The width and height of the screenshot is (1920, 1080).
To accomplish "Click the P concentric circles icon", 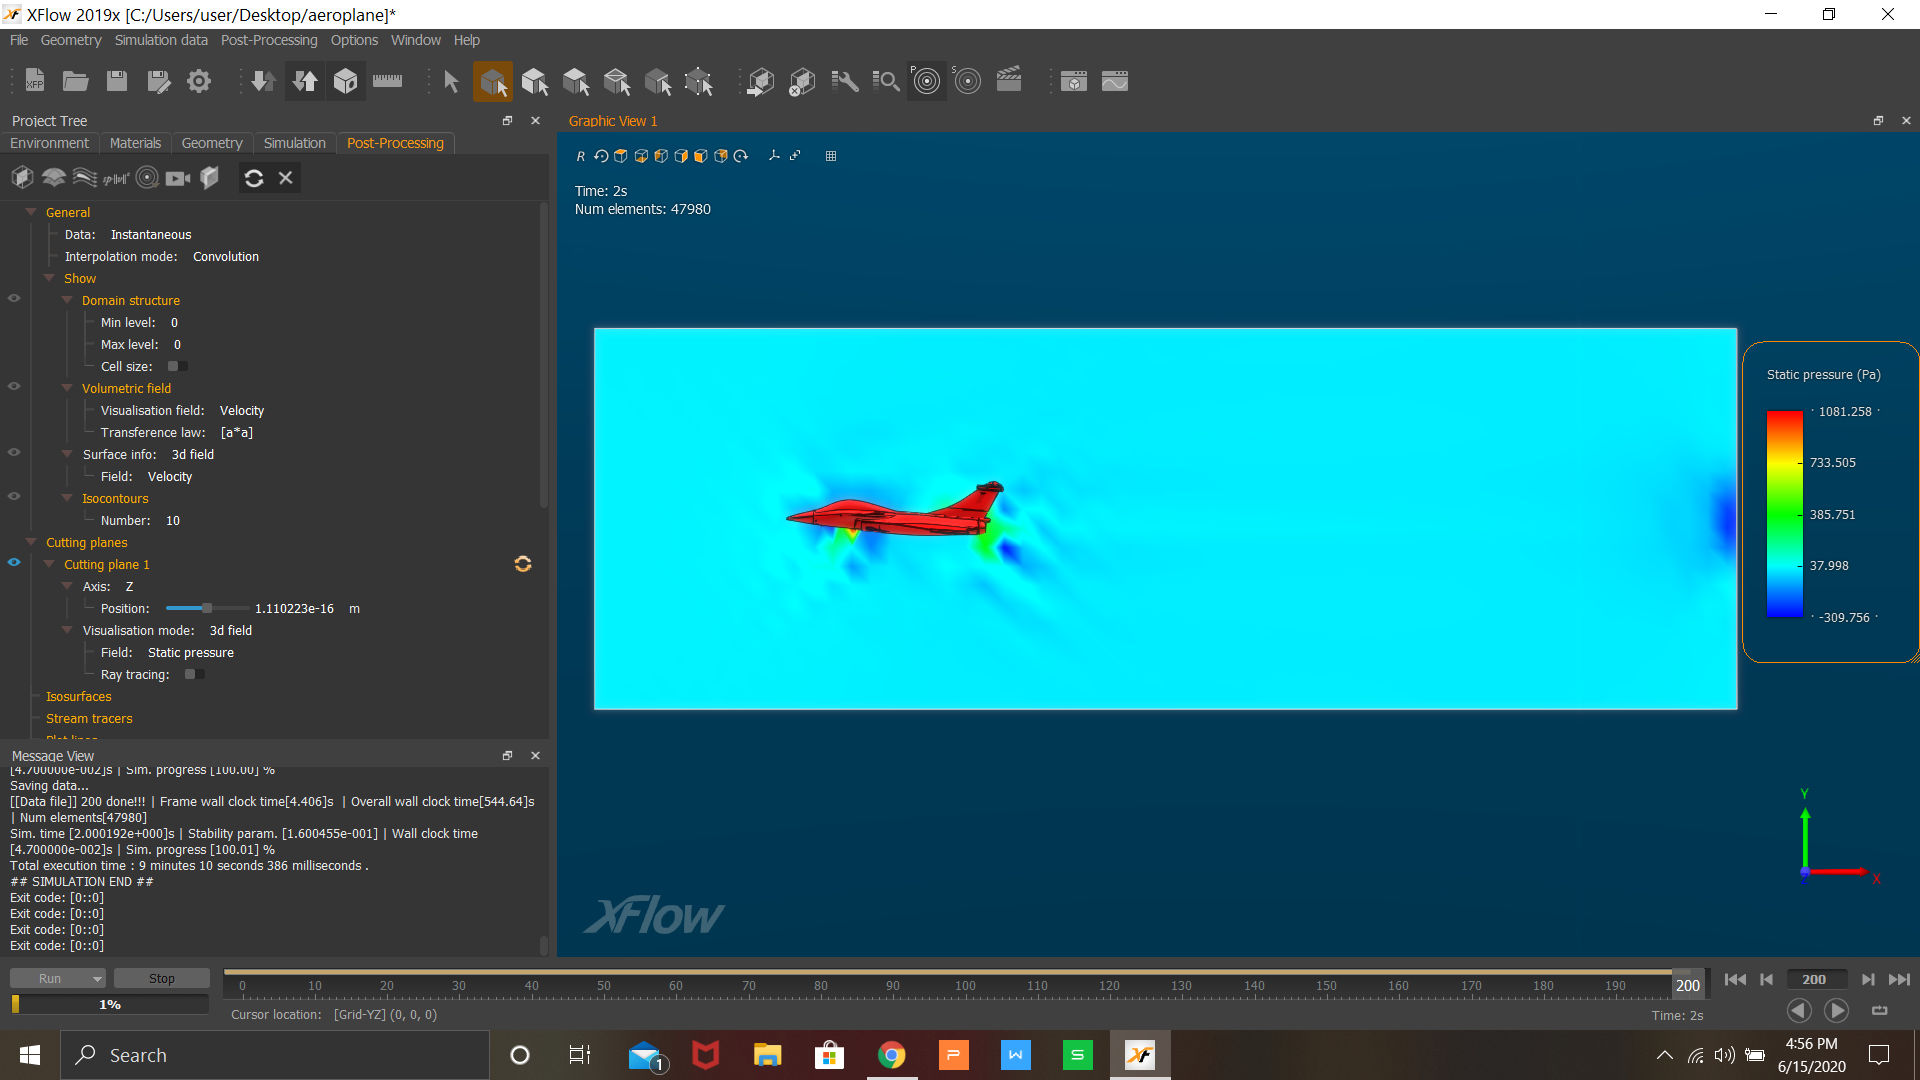I will coord(927,81).
